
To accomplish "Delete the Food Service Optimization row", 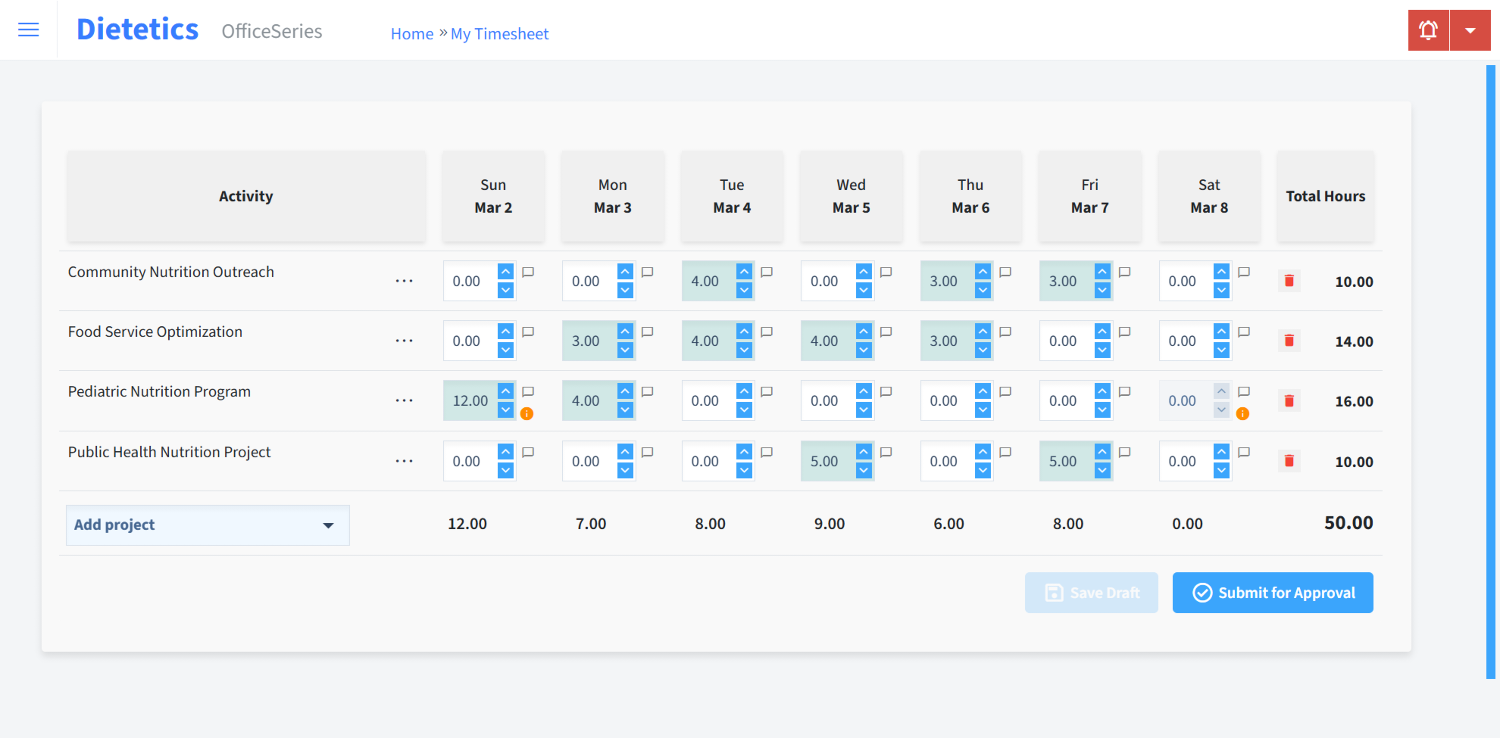I will 1288,340.
